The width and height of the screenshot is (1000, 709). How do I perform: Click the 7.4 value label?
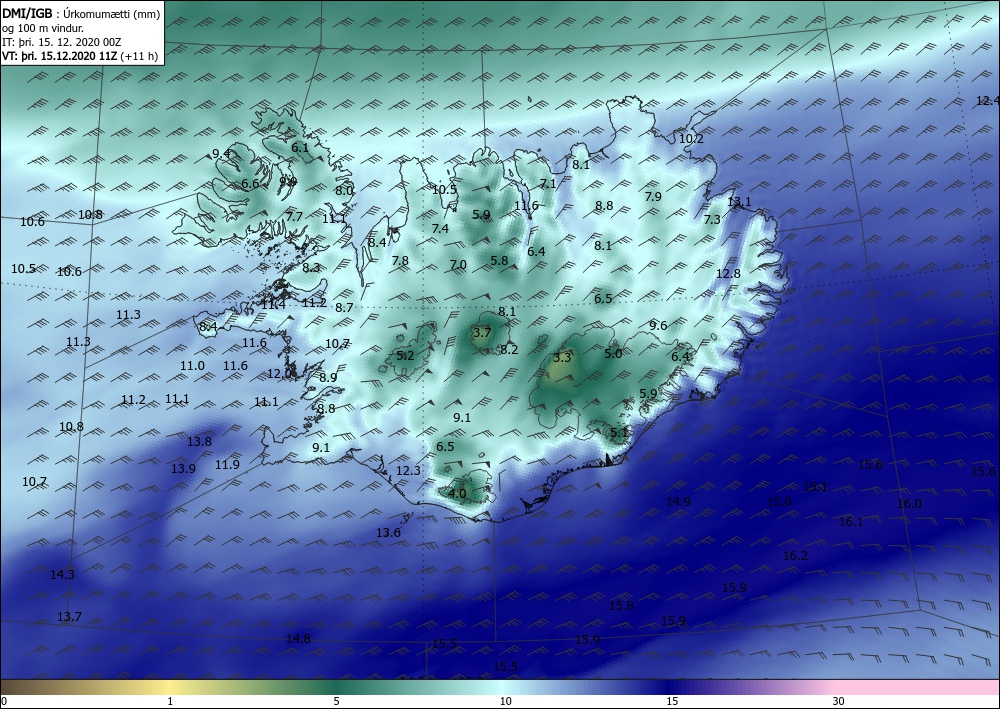(440, 228)
